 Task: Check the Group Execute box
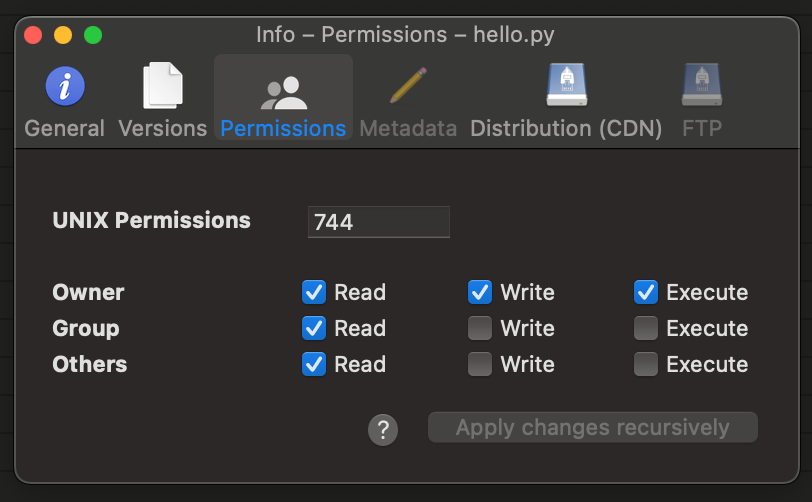[x=646, y=328]
